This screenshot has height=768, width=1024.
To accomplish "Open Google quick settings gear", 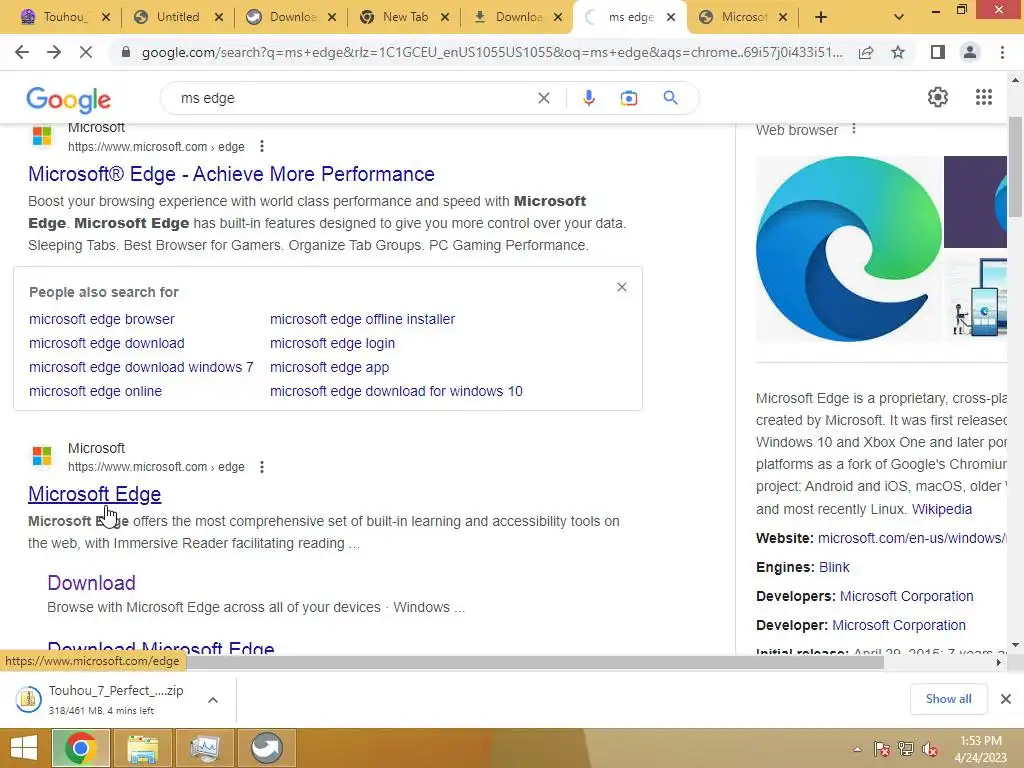I will [x=938, y=97].
